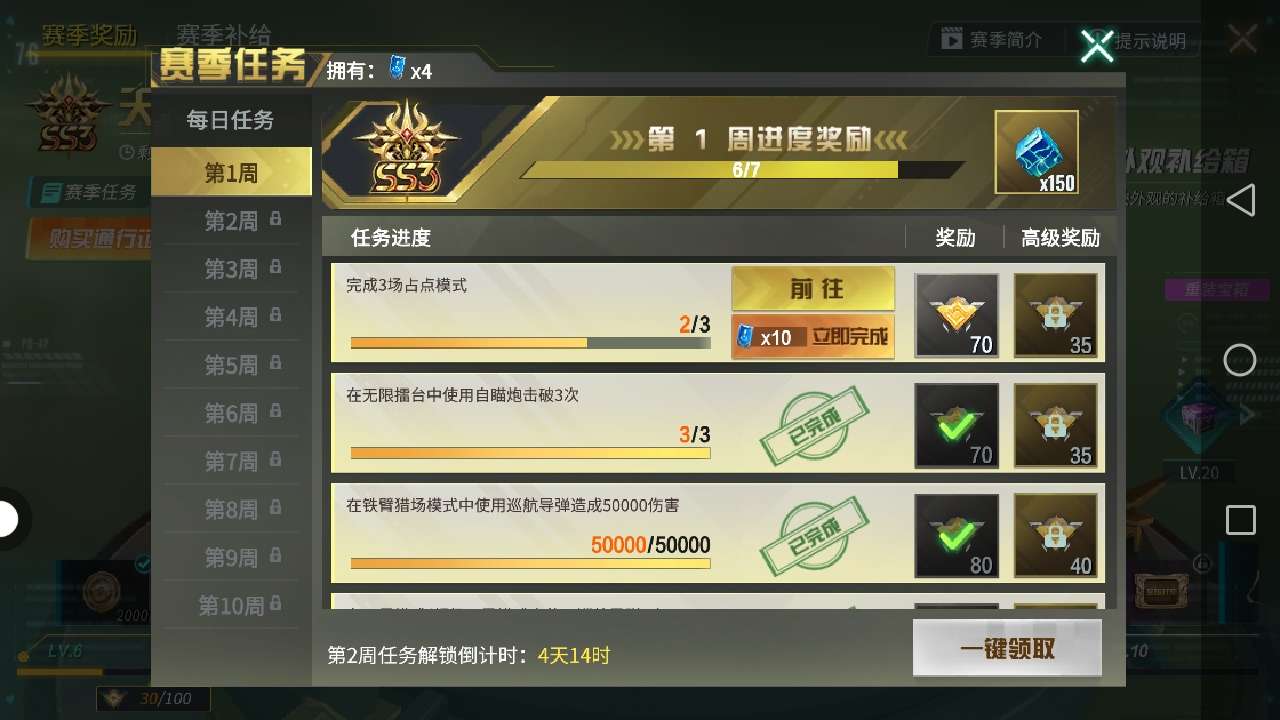The height and width of the screenshot is (720, 1280).
Task: Select the locked premium reward showing 40
Action: point(1056,536)
